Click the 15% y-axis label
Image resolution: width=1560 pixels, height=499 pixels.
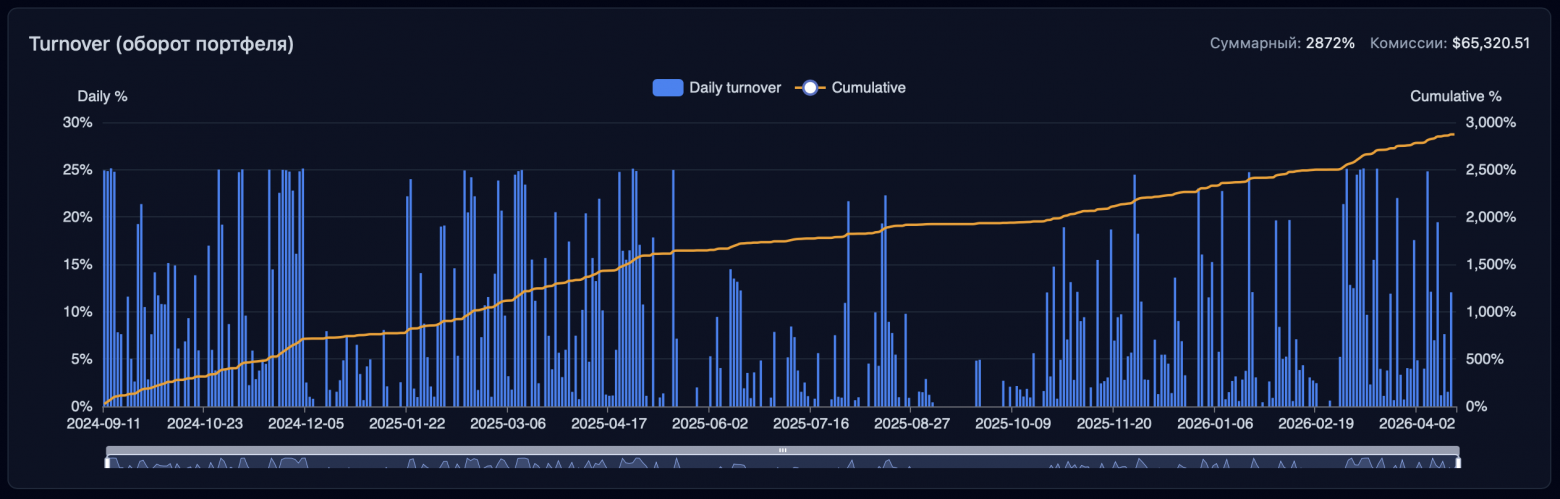pyautogui.click(x=77, y=264)
